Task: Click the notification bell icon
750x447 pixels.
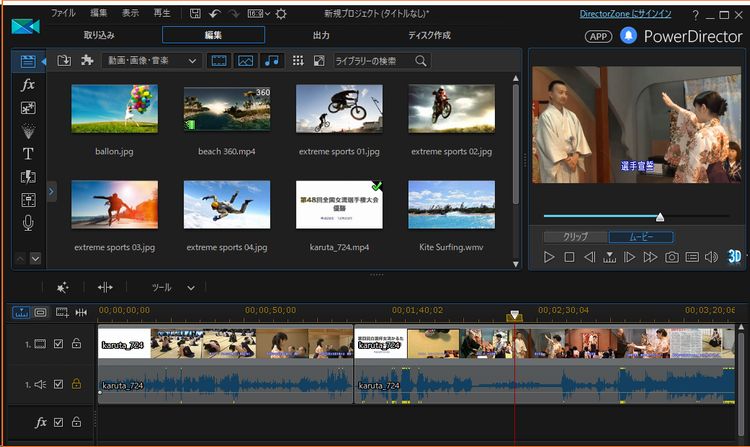Action: (x=629, y=35)
